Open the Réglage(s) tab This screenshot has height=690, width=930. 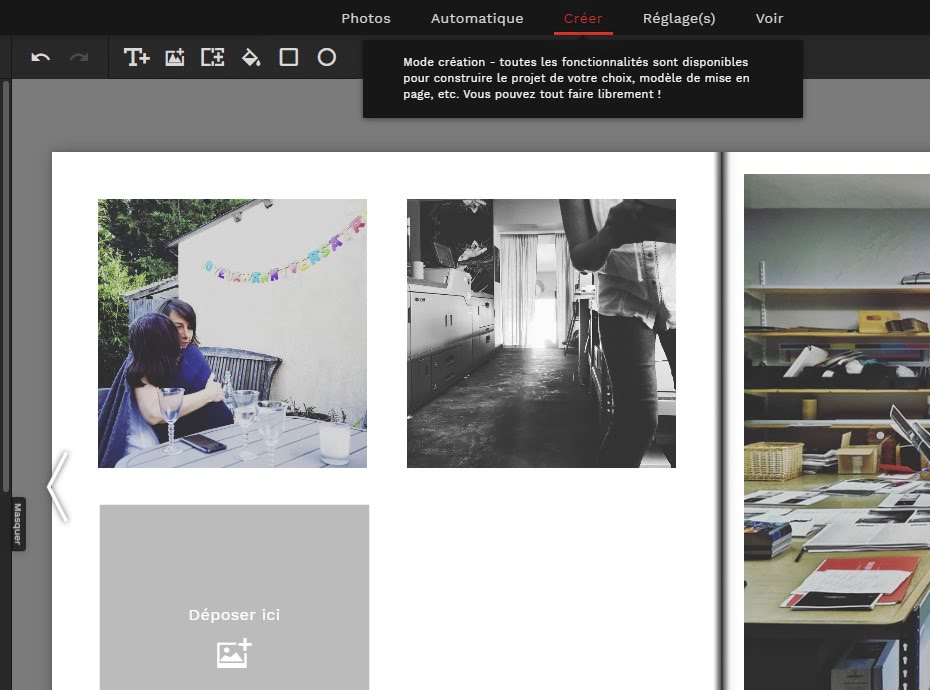(679, 18)
